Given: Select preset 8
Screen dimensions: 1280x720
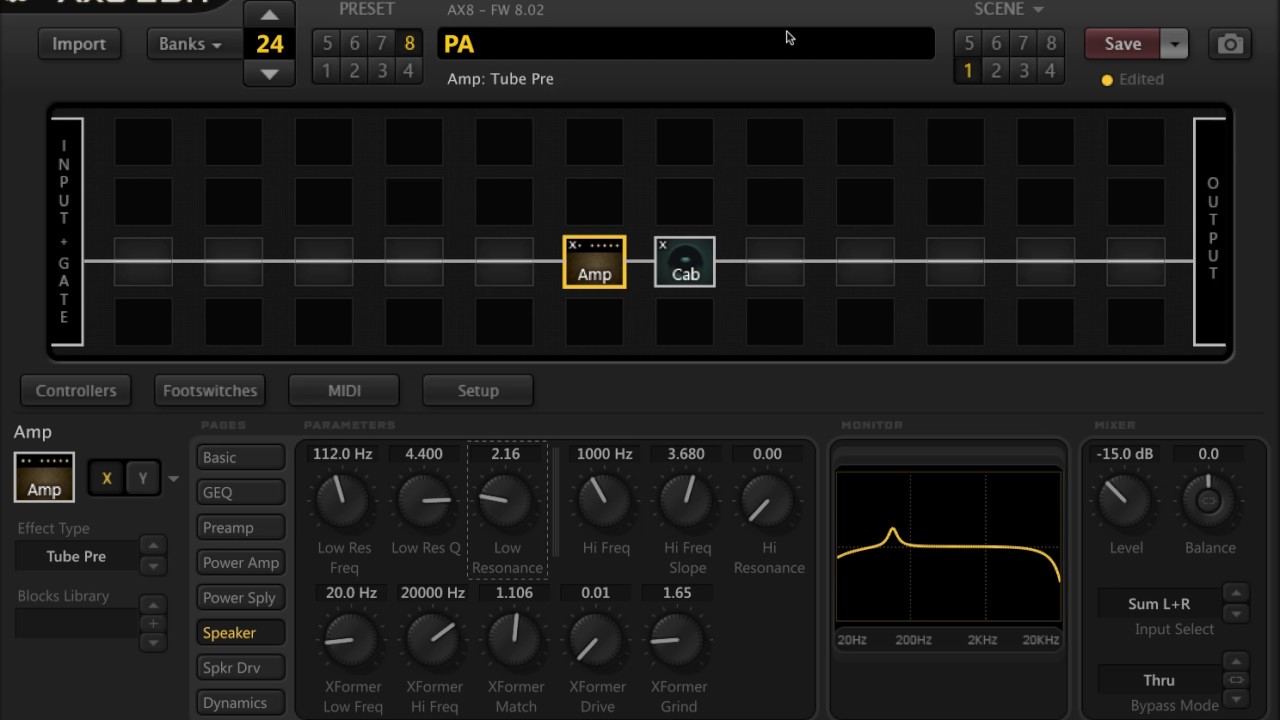Looking at the screenshot, I should [x=409, y=43].
